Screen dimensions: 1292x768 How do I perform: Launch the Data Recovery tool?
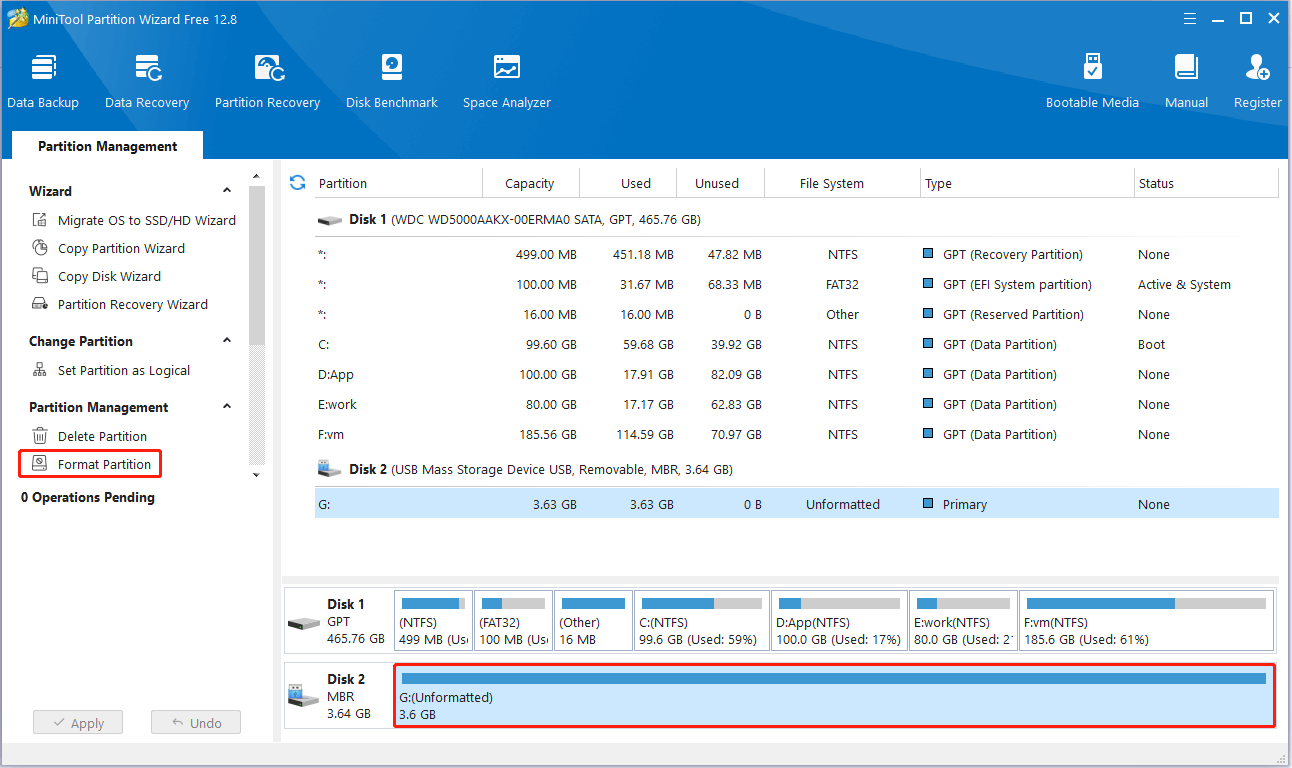coord(147,82)
